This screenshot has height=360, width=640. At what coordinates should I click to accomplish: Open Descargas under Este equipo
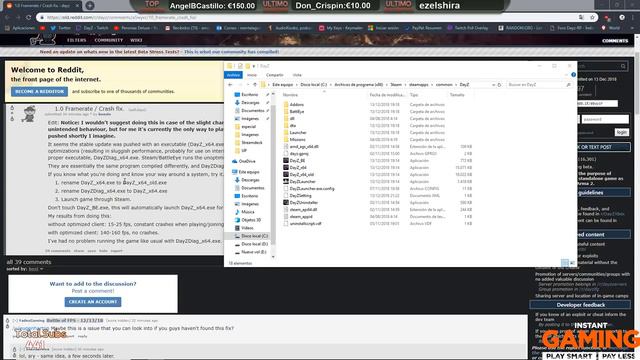pyautogui.click(x=248, y=180)
